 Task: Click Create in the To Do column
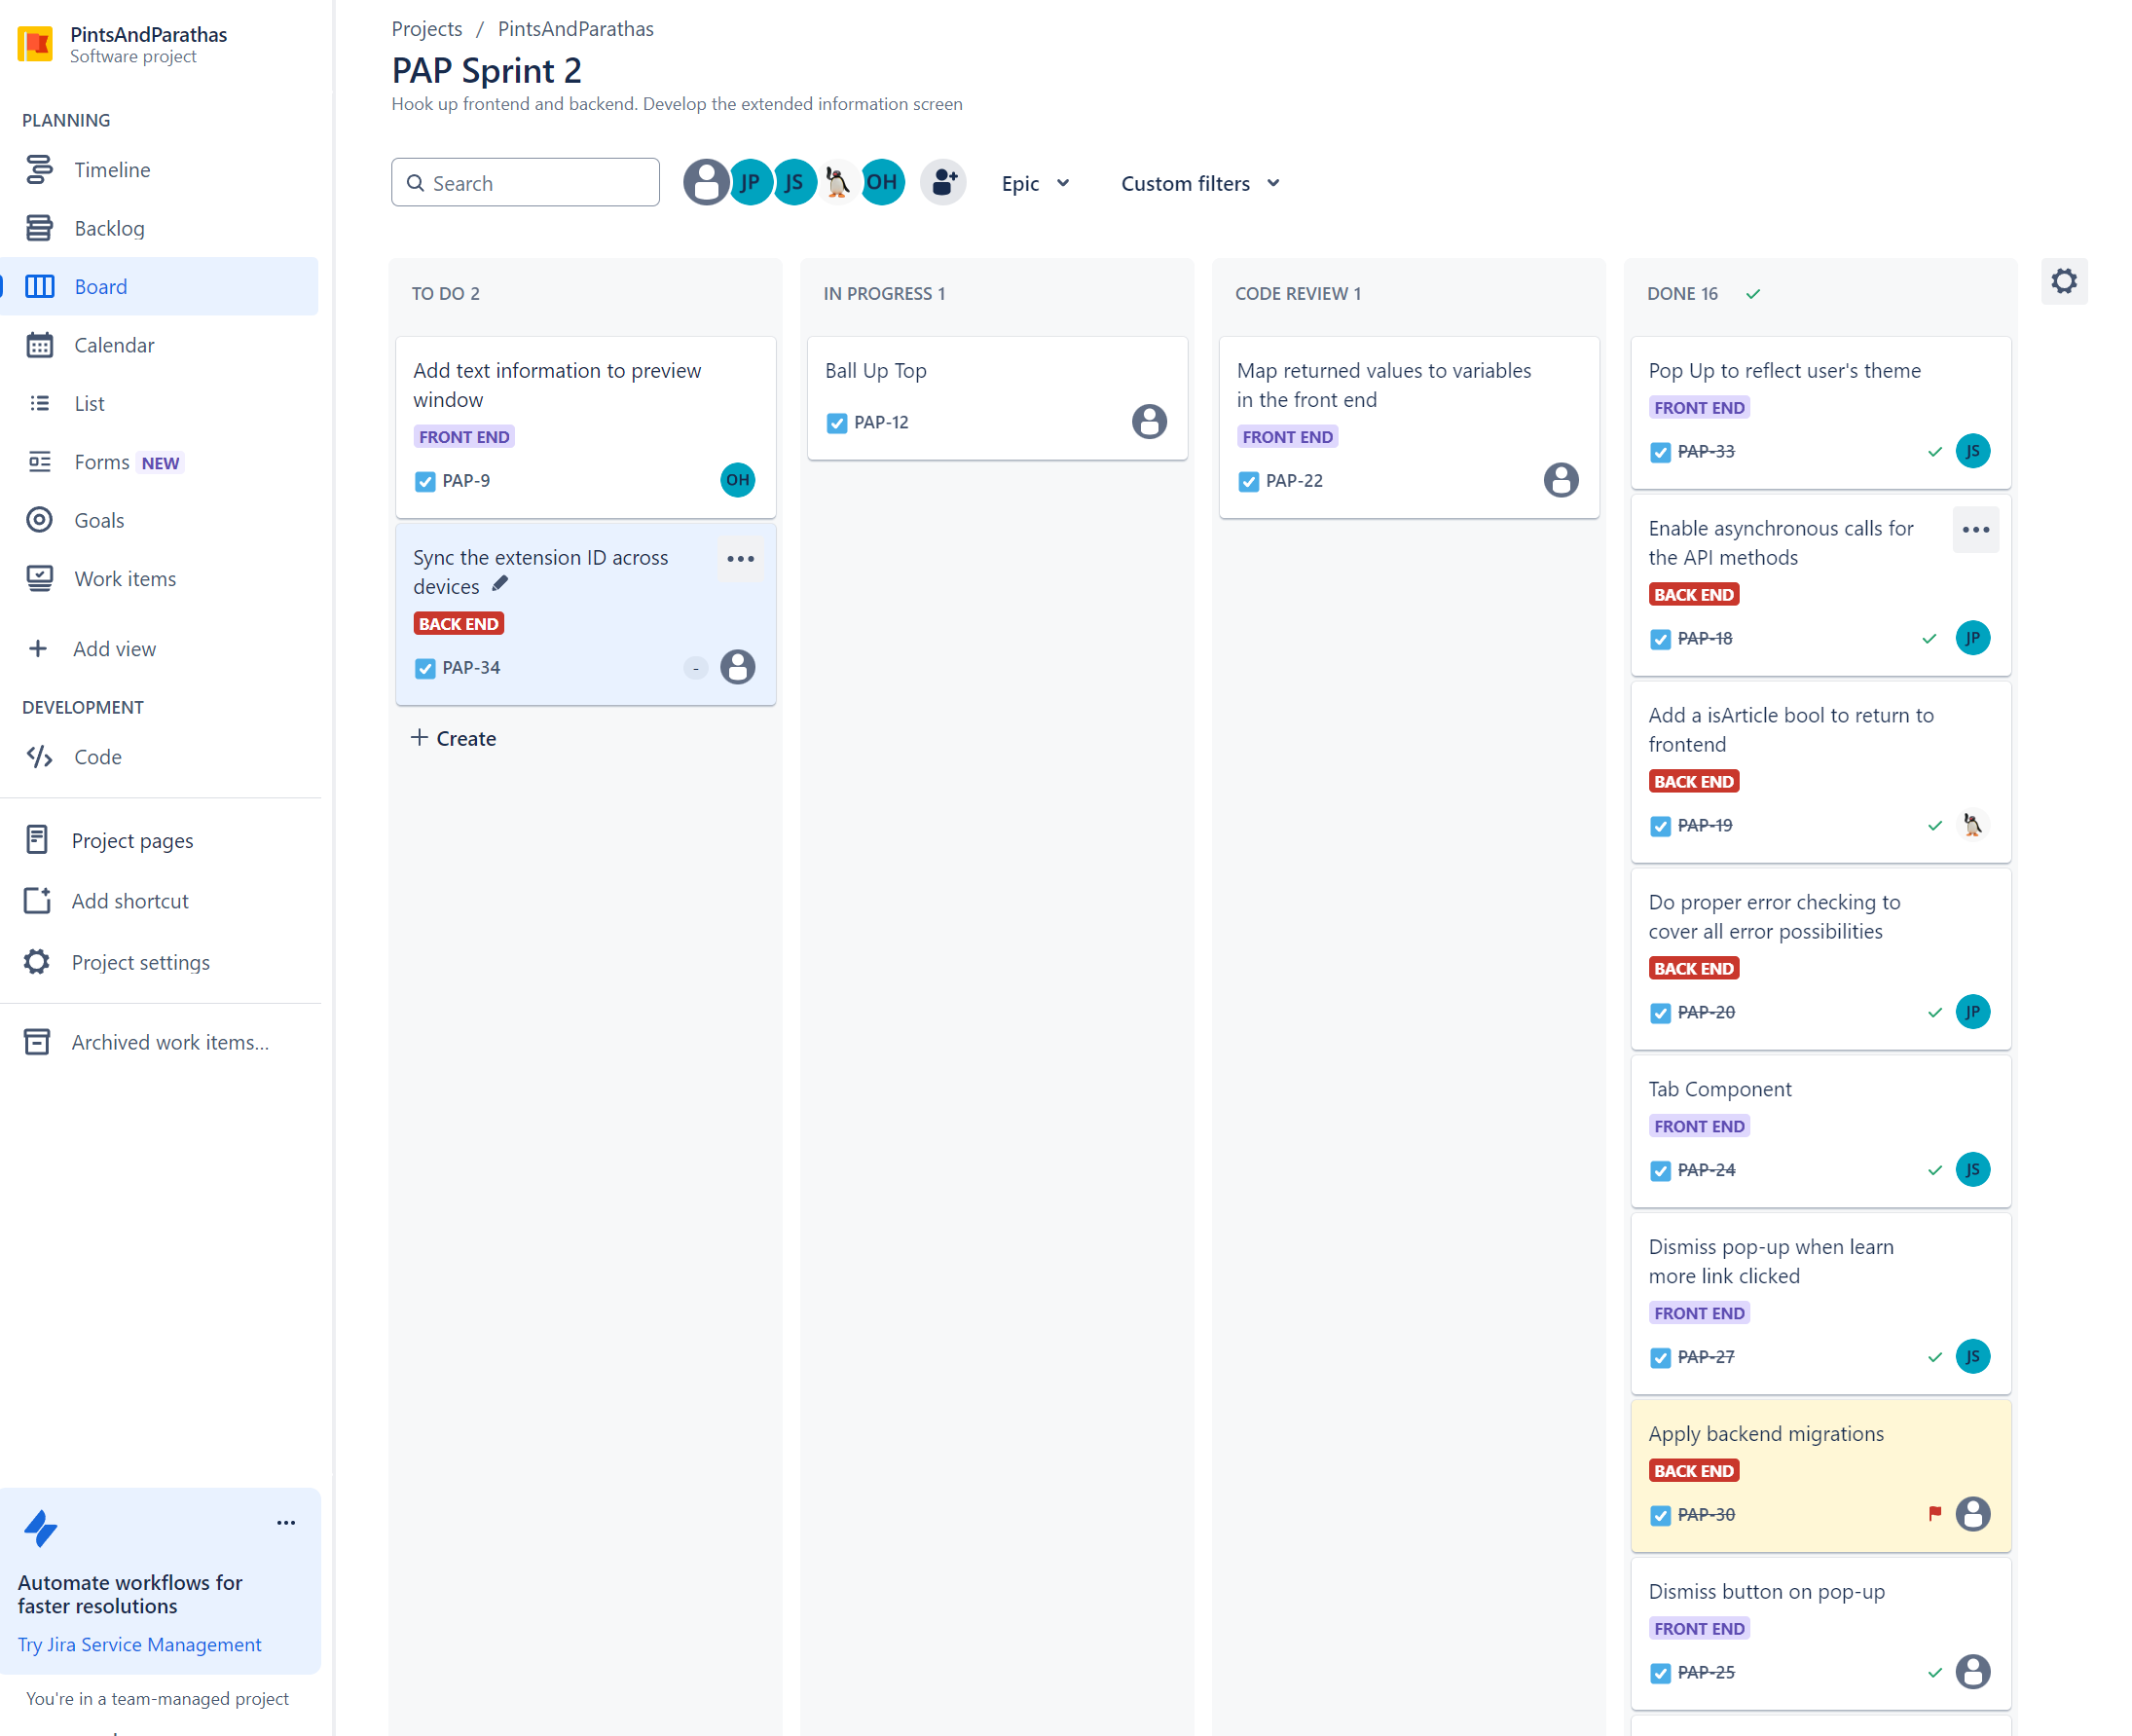pyautogui.click(x=454, y=738)
